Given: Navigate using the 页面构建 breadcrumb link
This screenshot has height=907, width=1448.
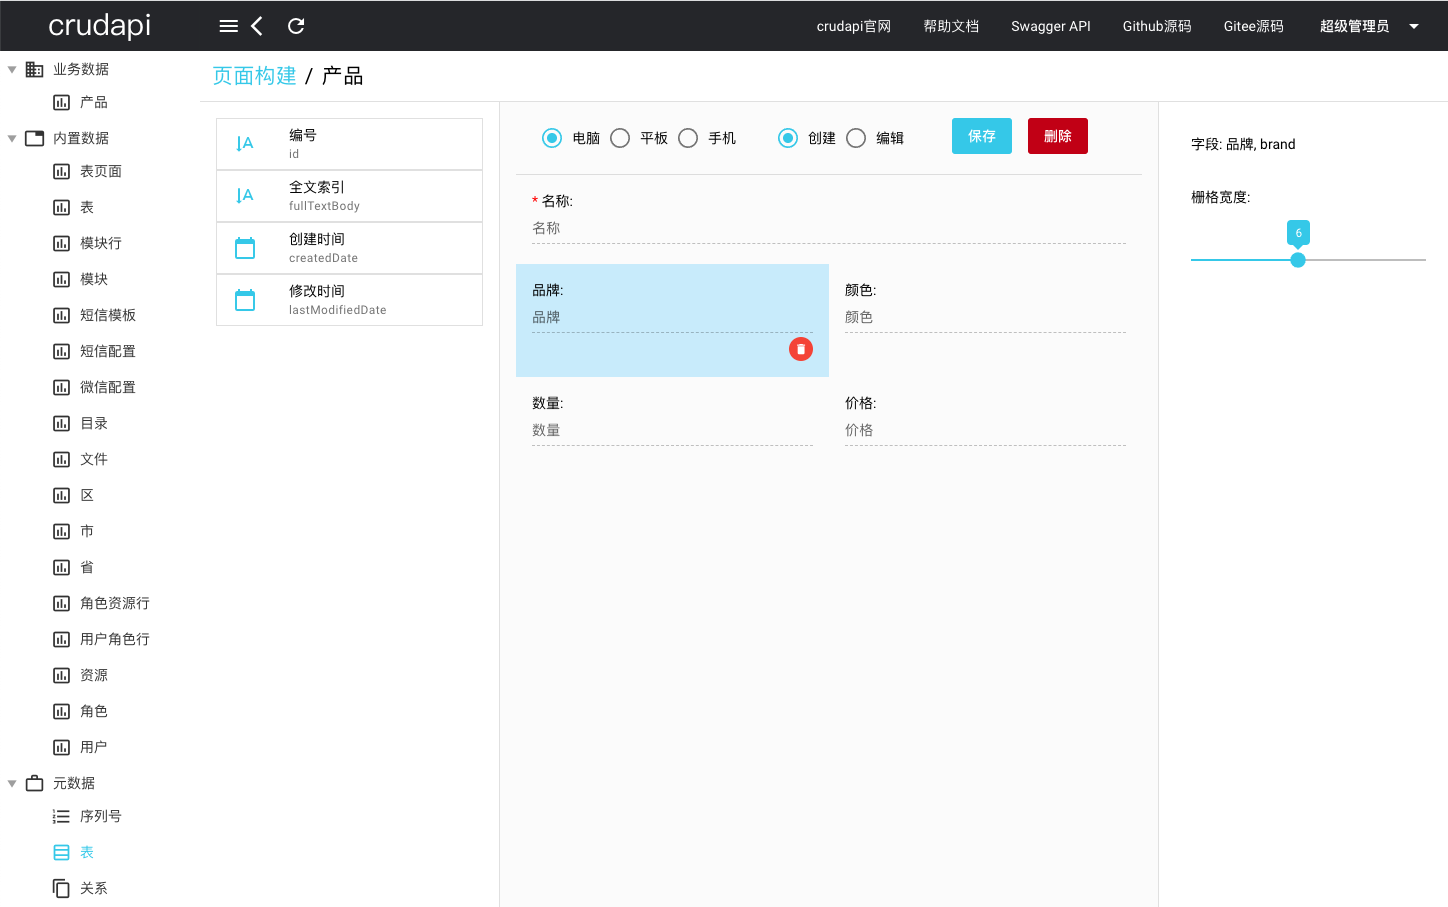Looking at the screenshot, I should [255, 74].
